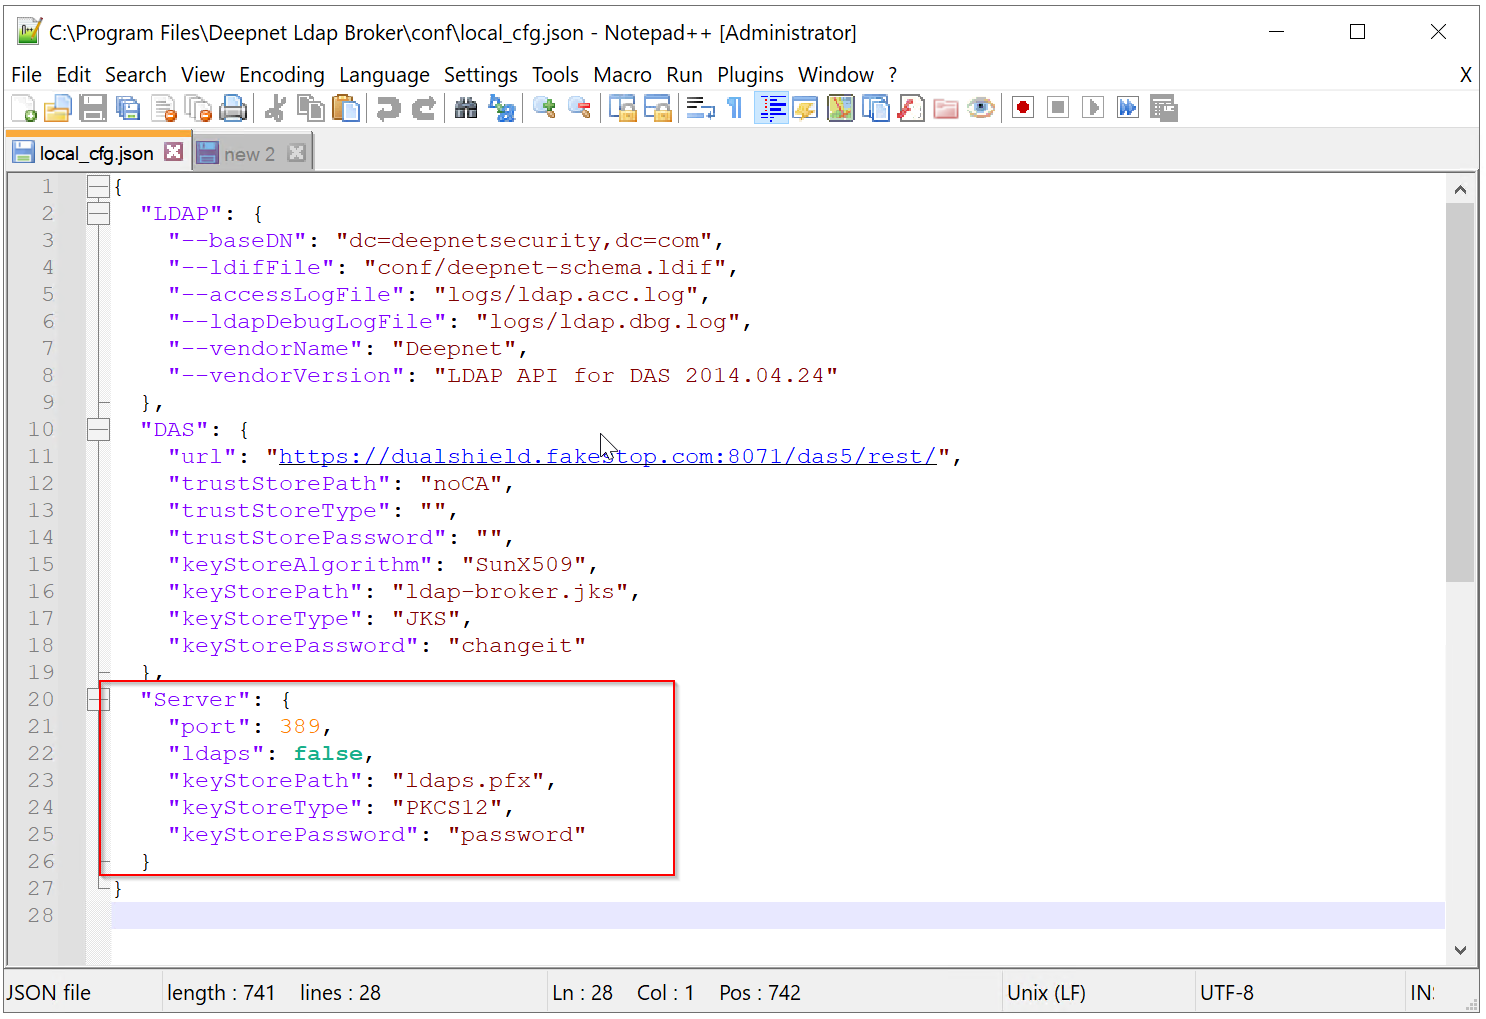Close the local_cfg.json tab
1486x1019 pixels.
tap(174, 152)
